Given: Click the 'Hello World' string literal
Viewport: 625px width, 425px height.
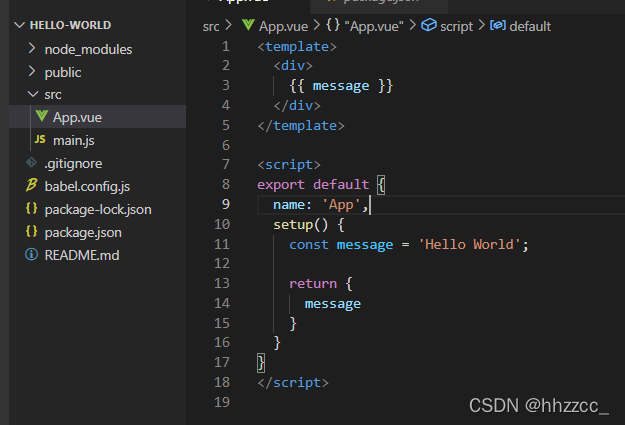Looking at the screenshot, I should pyautogui.click(x=469, y=244).
